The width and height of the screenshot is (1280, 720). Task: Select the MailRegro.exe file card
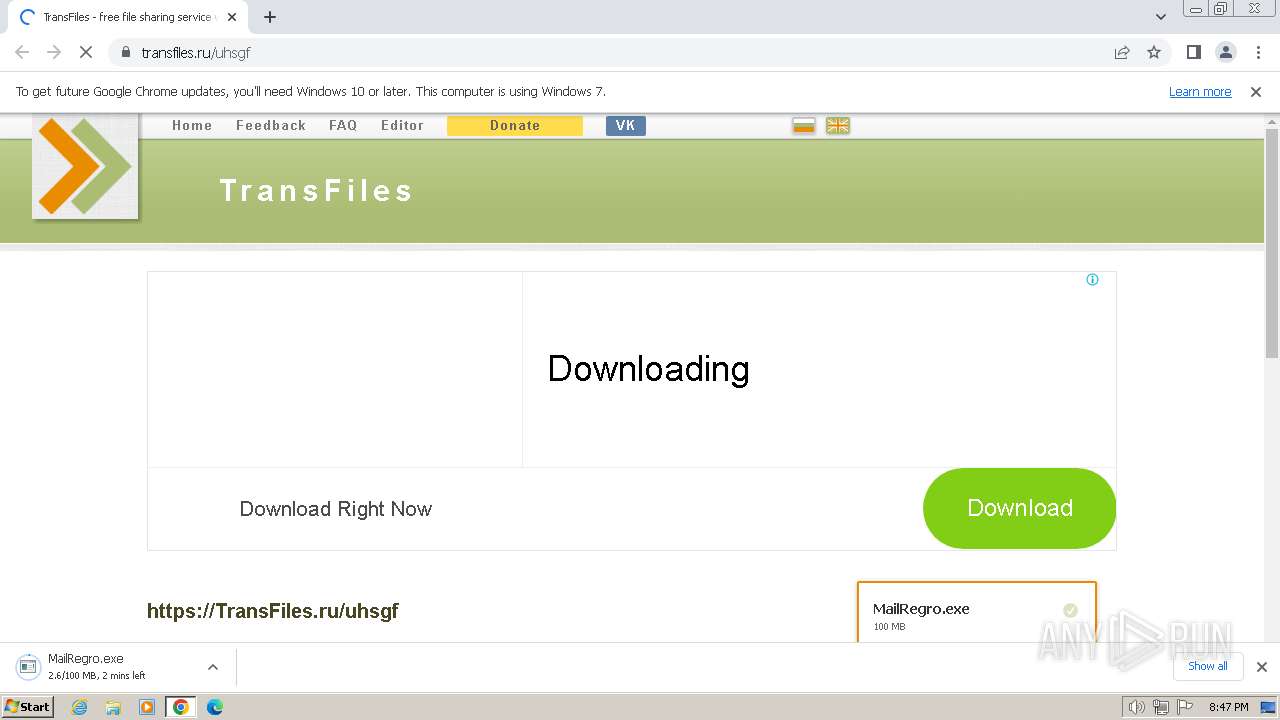pyautogui.click(x=977, y=612)
